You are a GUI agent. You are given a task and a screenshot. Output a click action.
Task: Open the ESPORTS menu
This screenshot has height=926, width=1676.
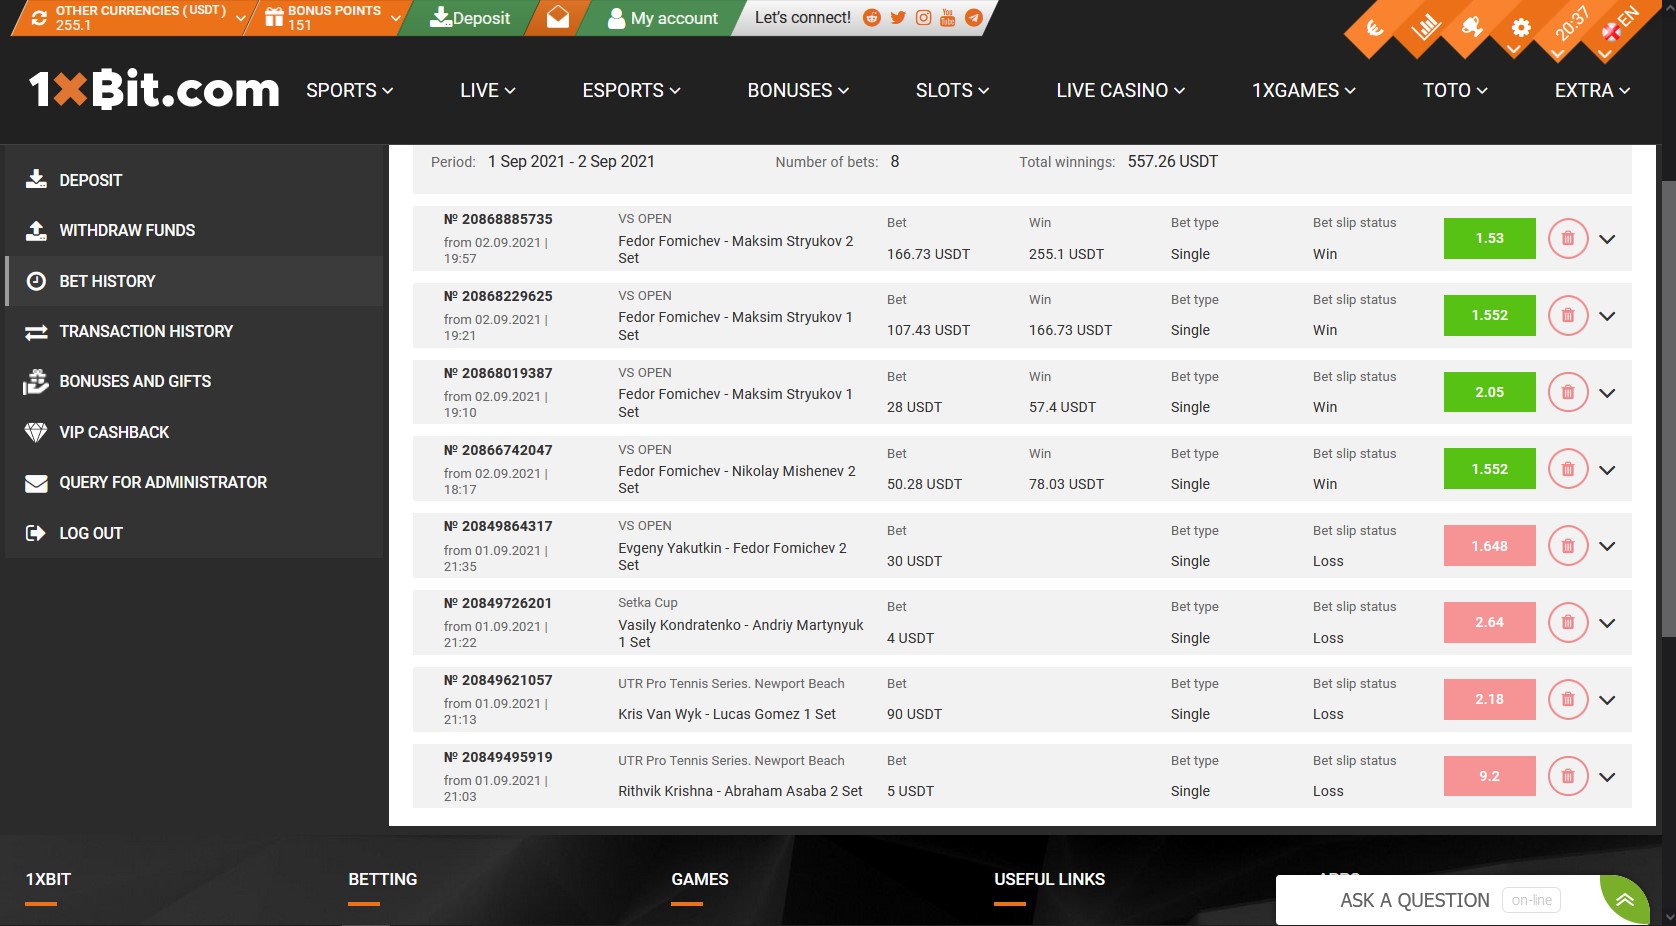(632, 90)
